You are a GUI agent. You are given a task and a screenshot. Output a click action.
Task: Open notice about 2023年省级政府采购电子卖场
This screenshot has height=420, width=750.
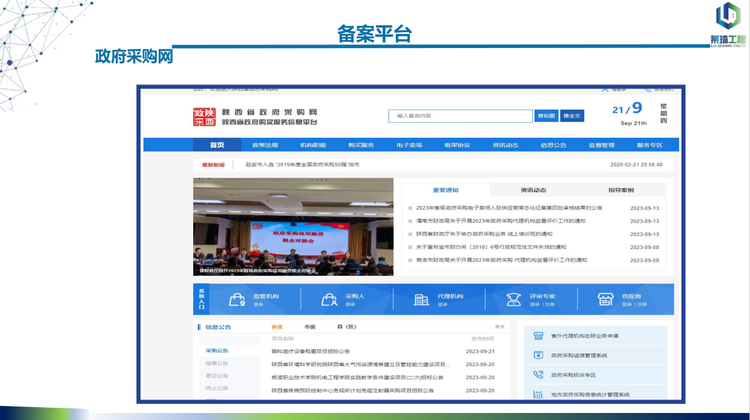509,208
